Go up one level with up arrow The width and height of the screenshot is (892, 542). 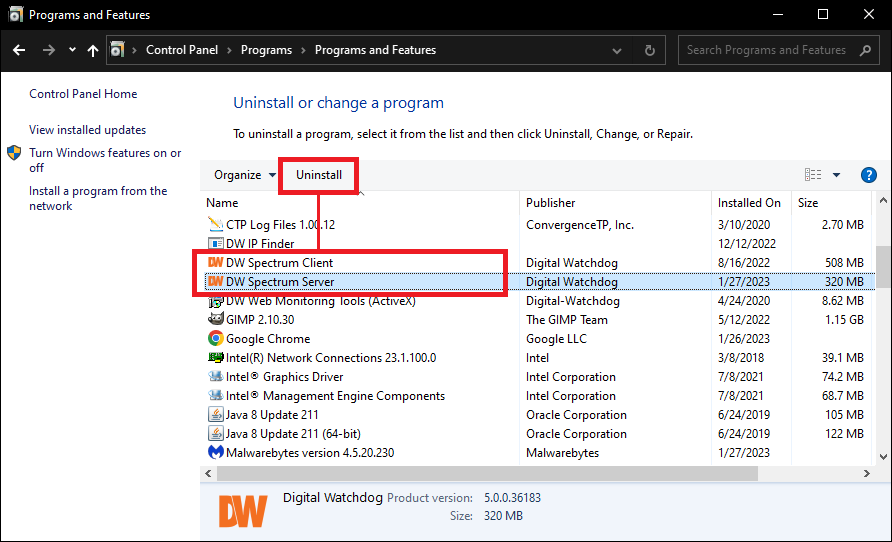(93, 50)
